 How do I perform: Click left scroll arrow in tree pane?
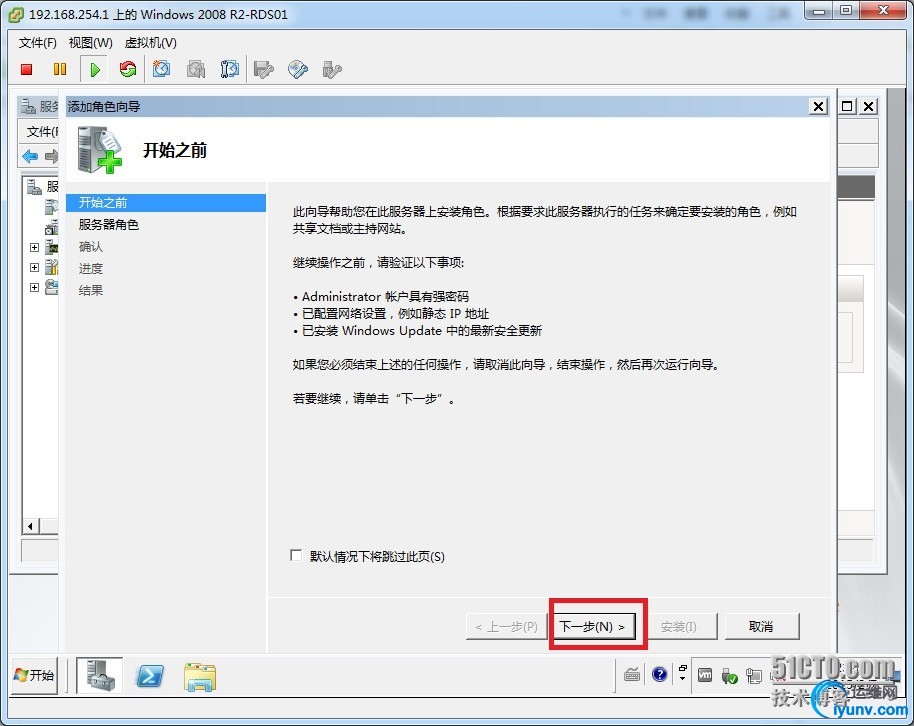pos(30,527)
